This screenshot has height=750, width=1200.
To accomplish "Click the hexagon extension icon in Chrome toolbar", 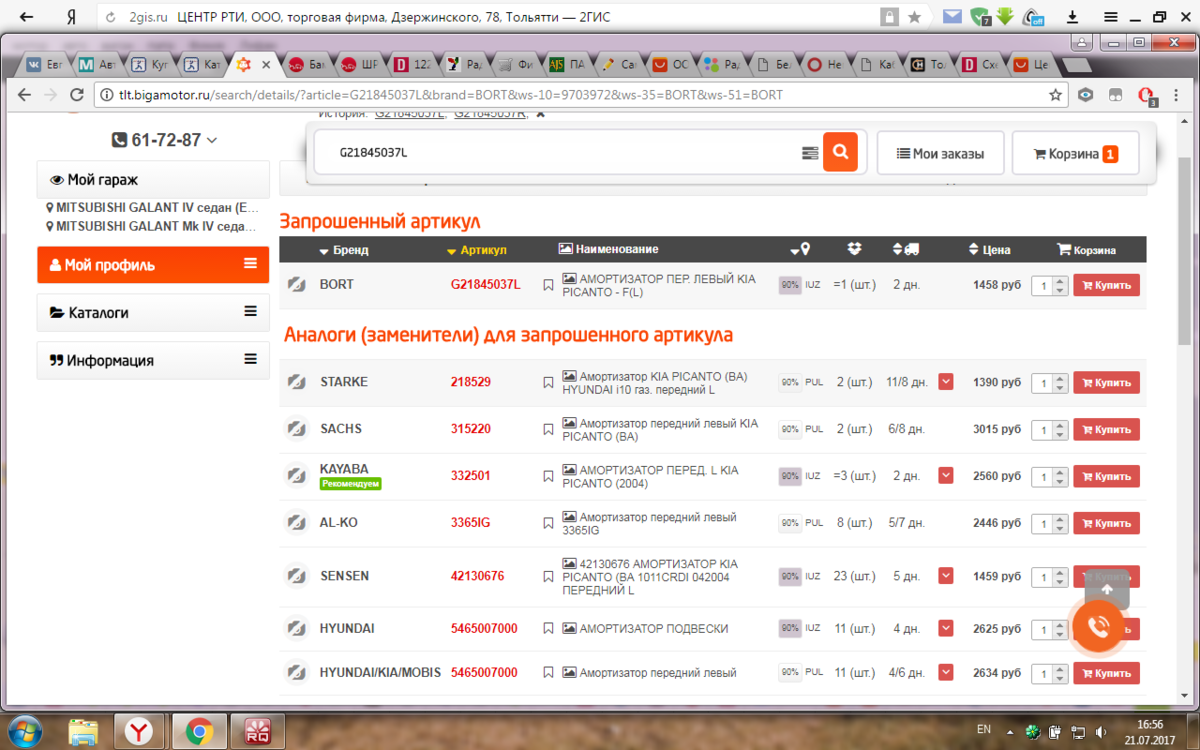I will 1086,95.
